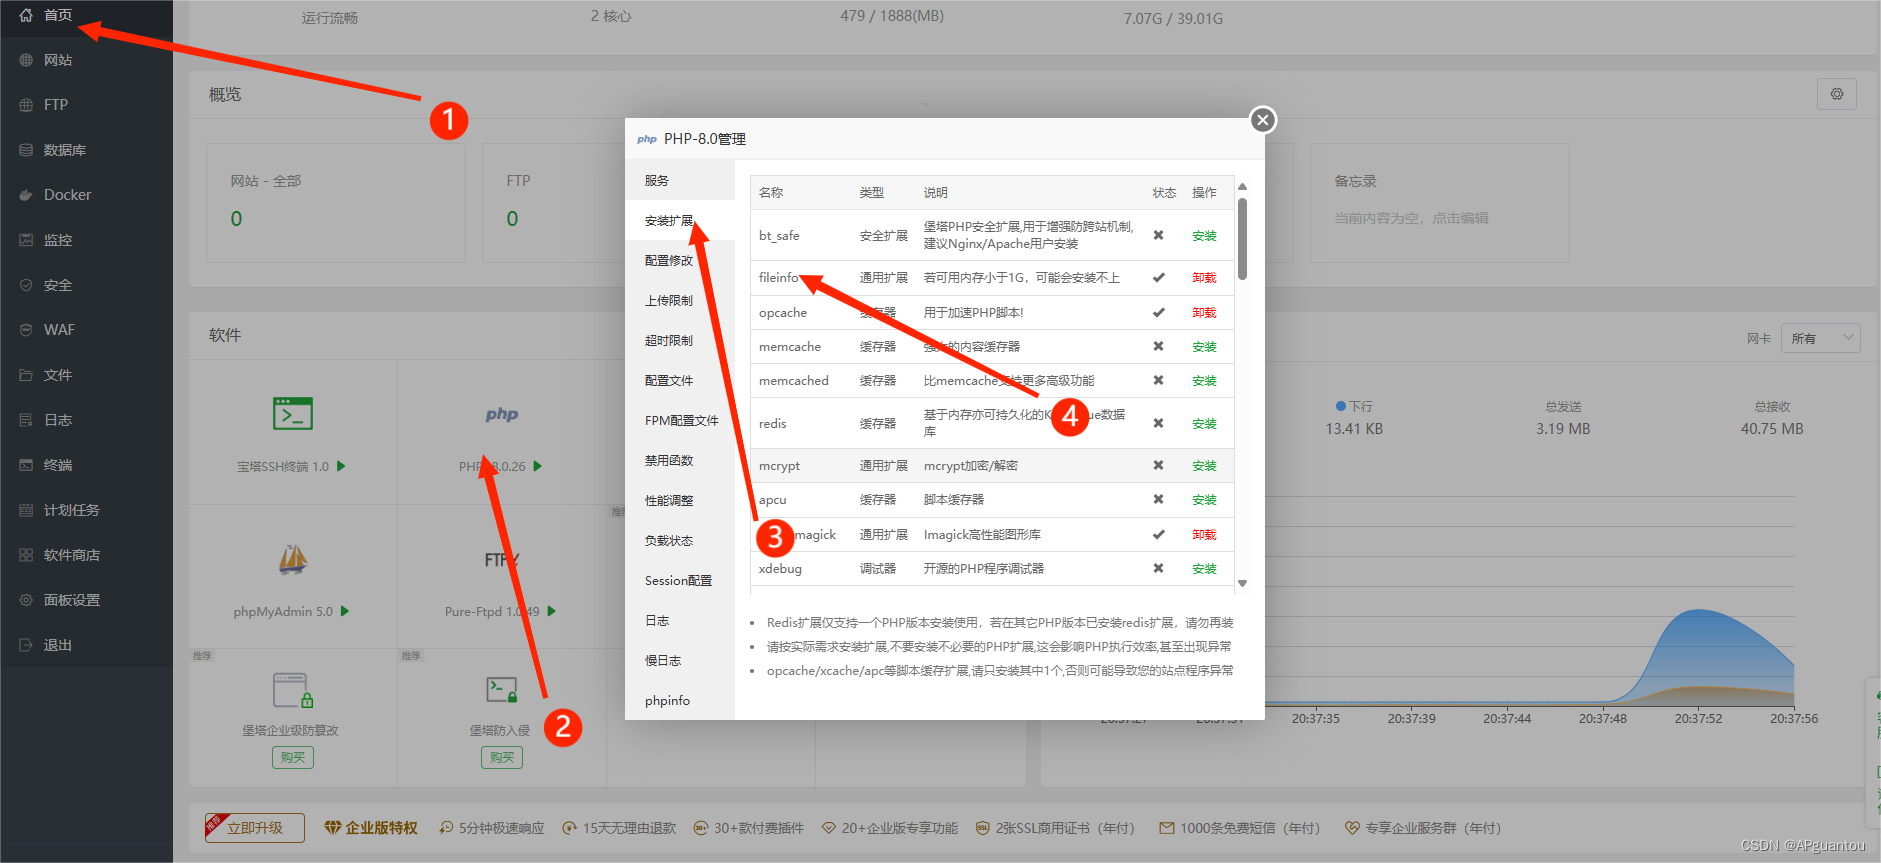Click the overview settings gear icon
1881x863 pixels.
pyautogui.click(x=1837, y=94)
